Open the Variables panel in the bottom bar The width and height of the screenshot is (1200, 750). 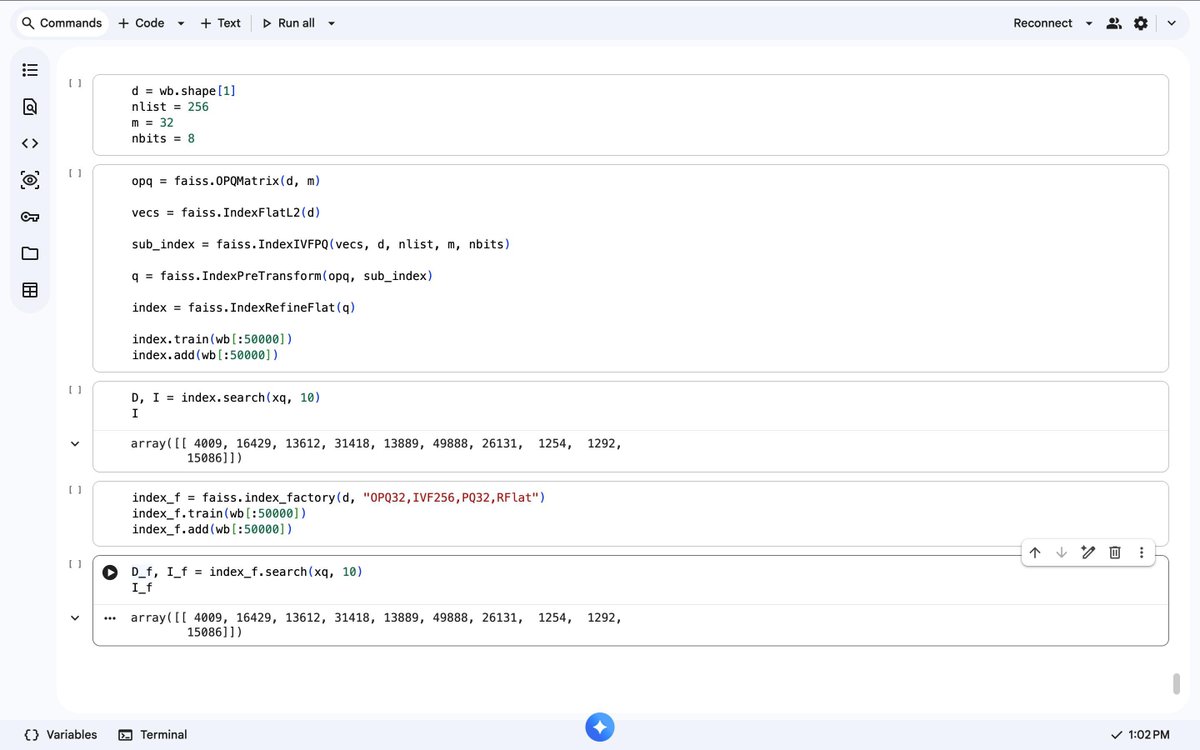(x=61, y=734)
